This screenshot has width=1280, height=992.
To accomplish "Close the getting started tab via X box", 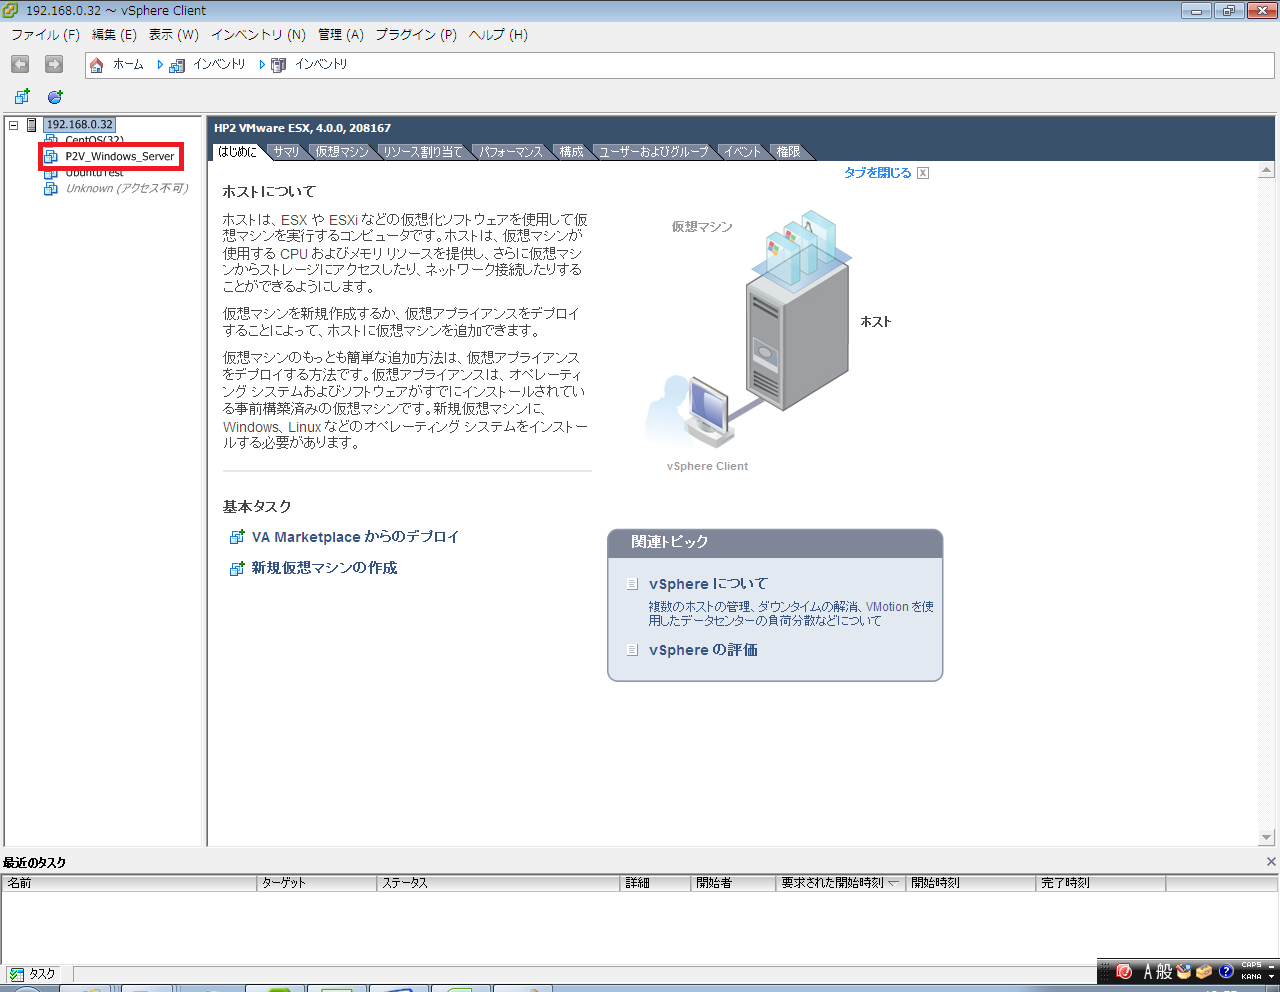I will (x=923, y=173).
